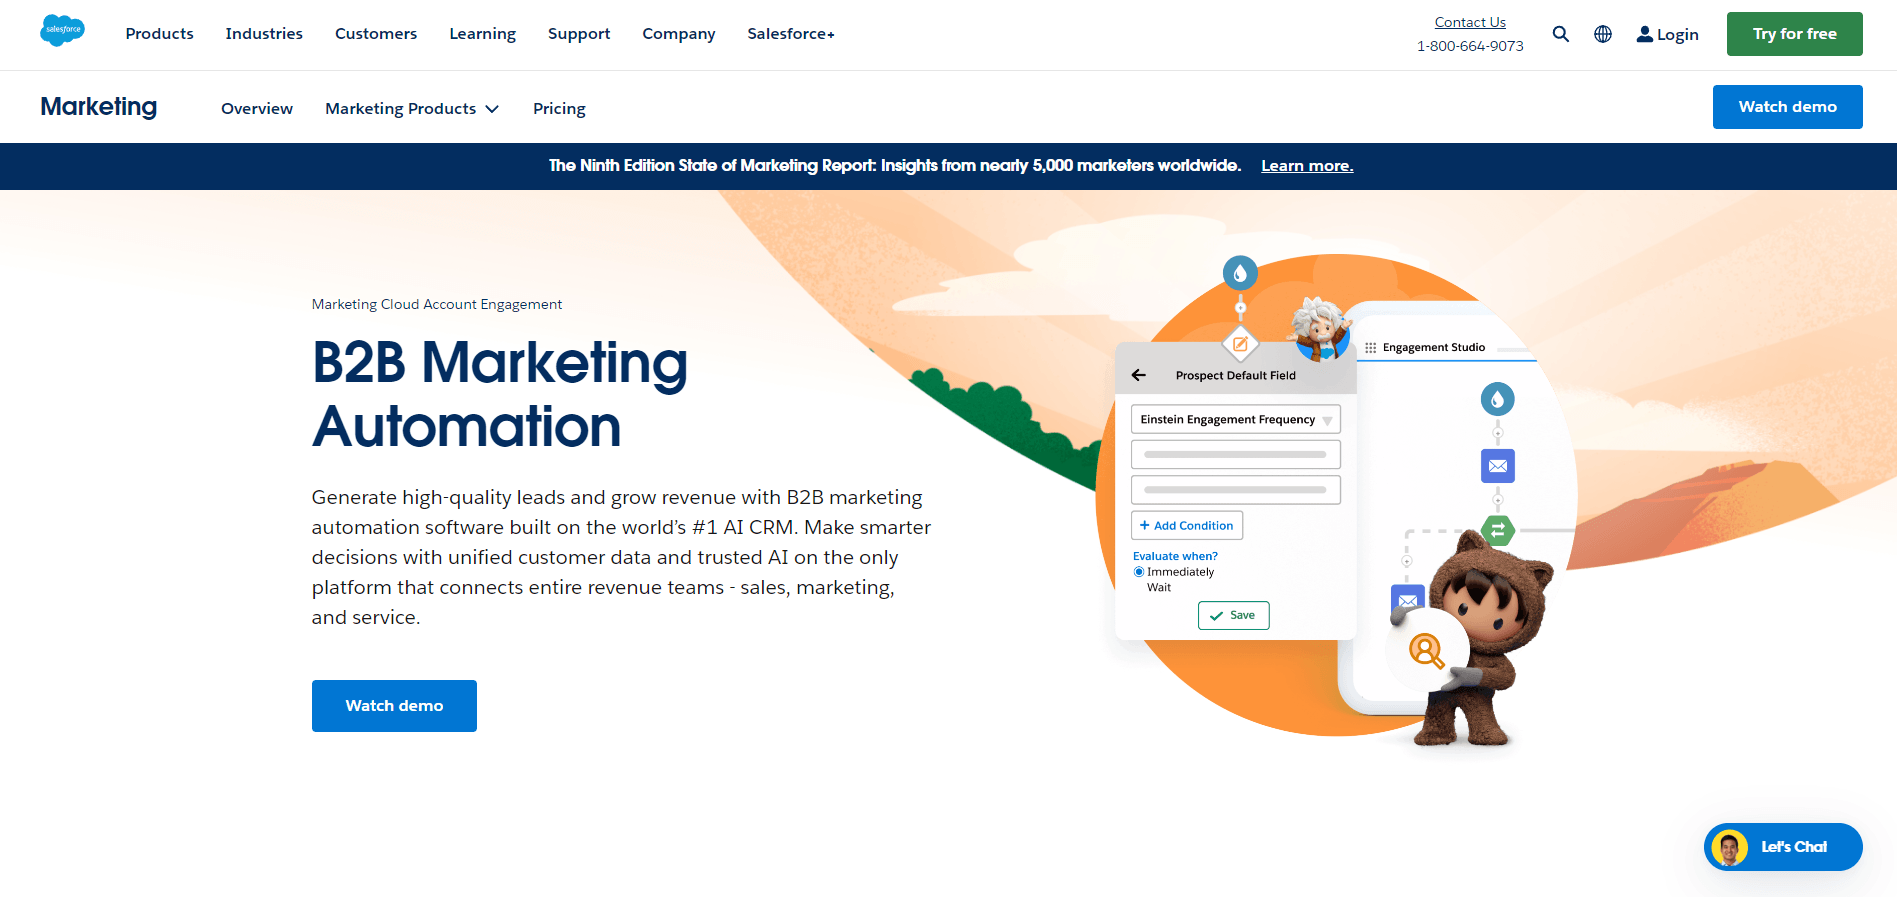Open the globe language selector
This screenshot has width=1897, height=897.
pyautogui.click(x=1603, y=34)
